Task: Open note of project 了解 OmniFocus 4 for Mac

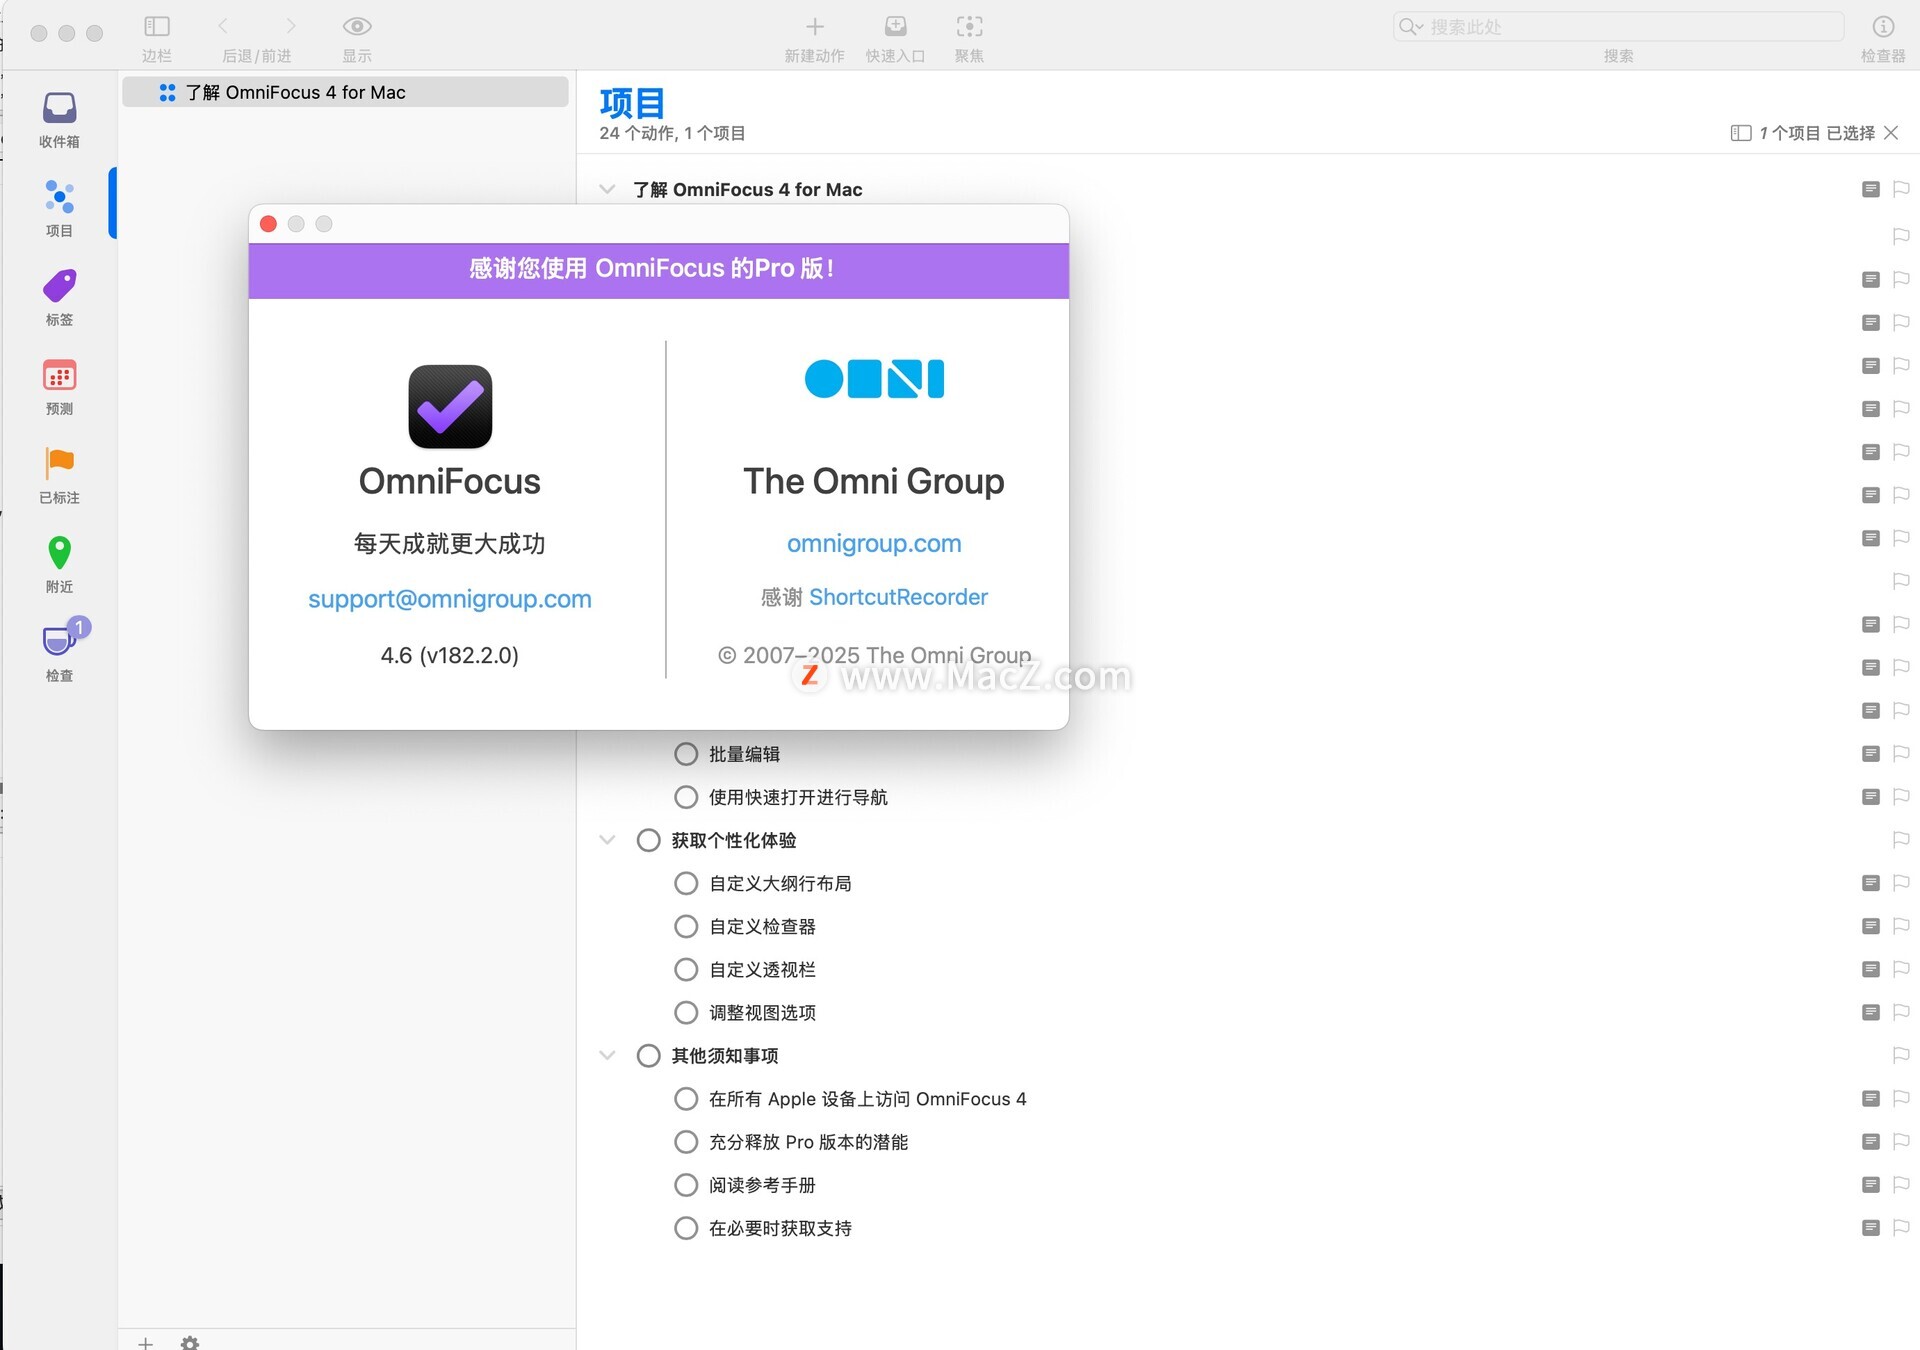Action: click(1871, 189)
